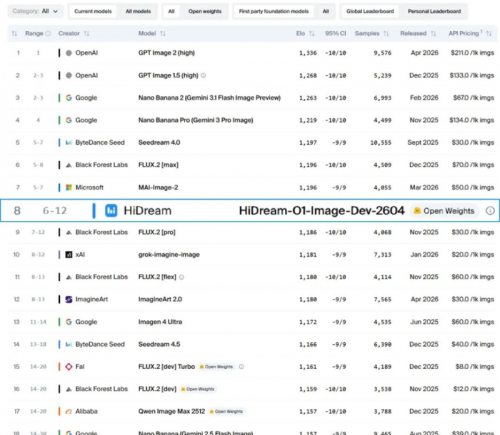500x435 pixels.
Task: Open the Imagen 4 Ultra model entry
Action: [x=160, y=322]
